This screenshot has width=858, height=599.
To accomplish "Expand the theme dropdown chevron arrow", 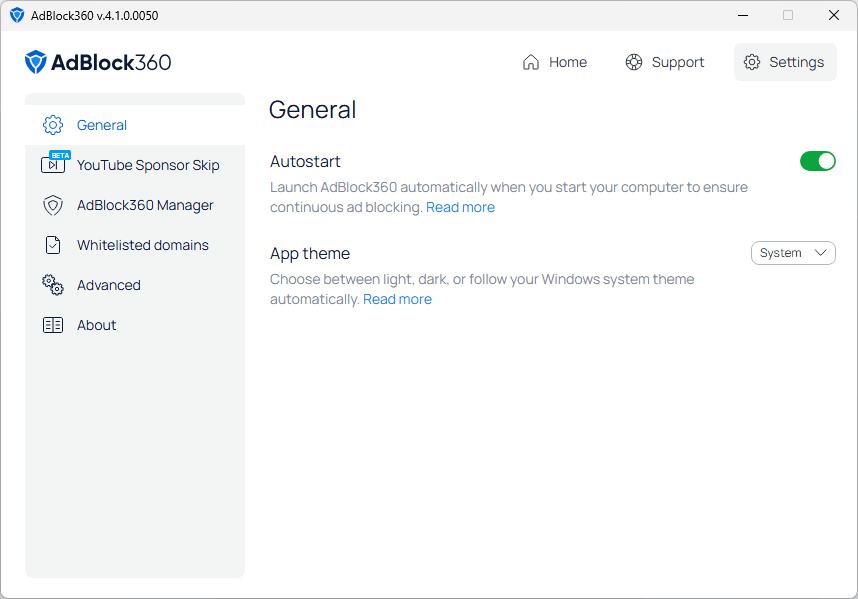I will pyautogui.click(x=822, y=253).
